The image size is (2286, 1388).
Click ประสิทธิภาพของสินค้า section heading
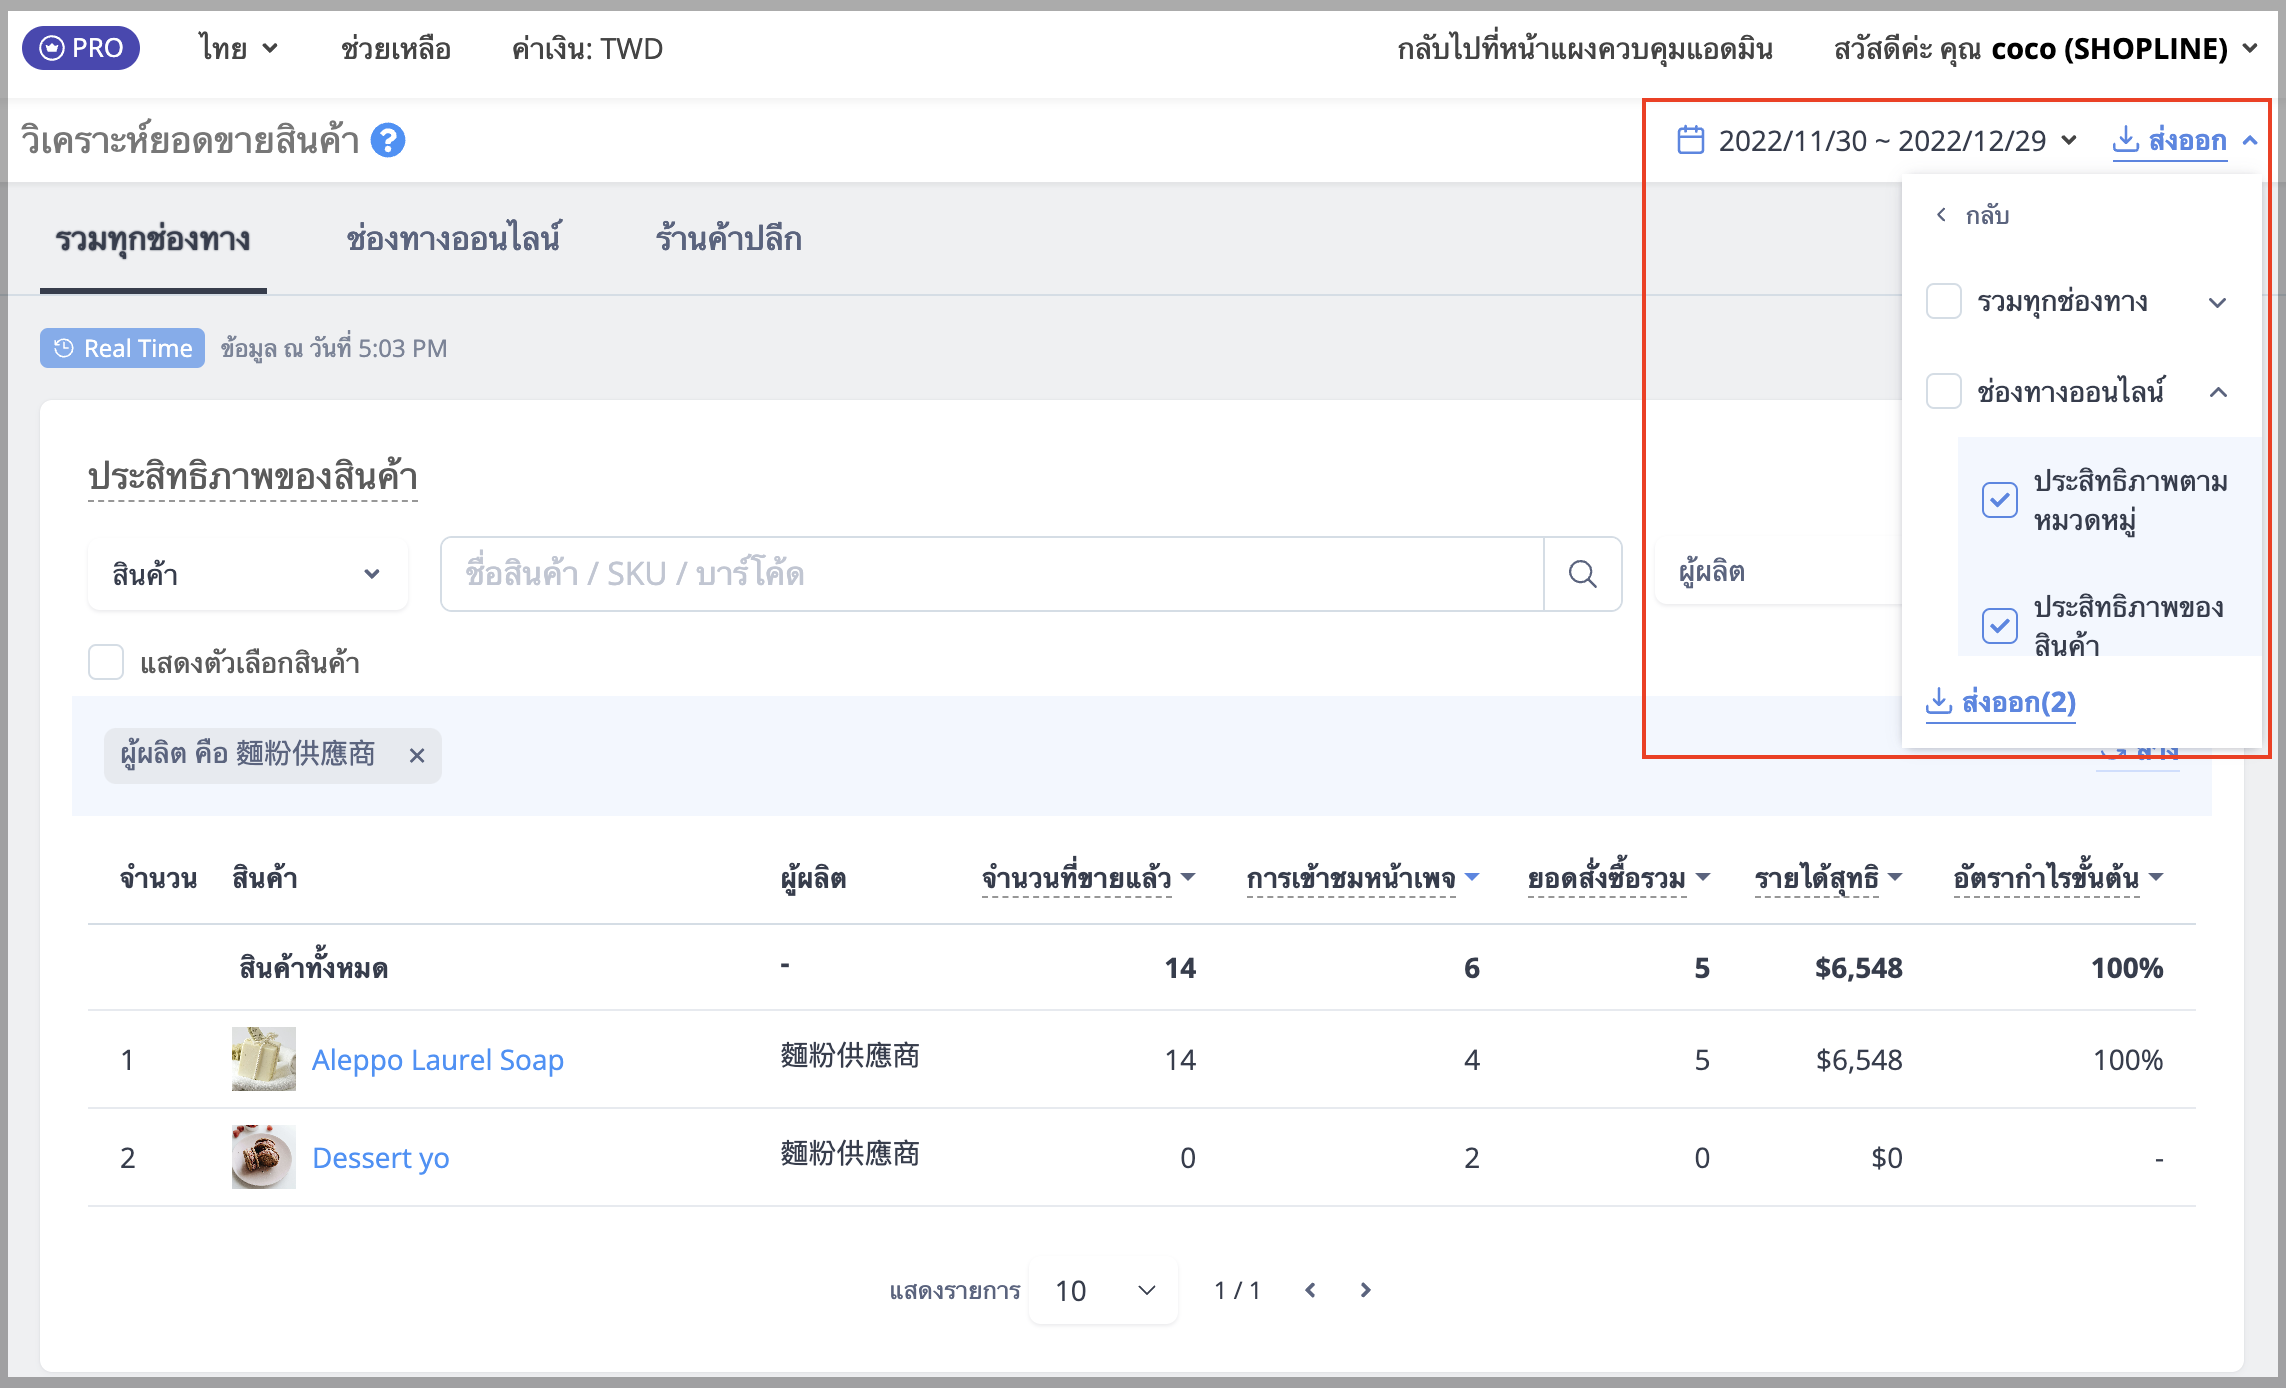(253, 477)
